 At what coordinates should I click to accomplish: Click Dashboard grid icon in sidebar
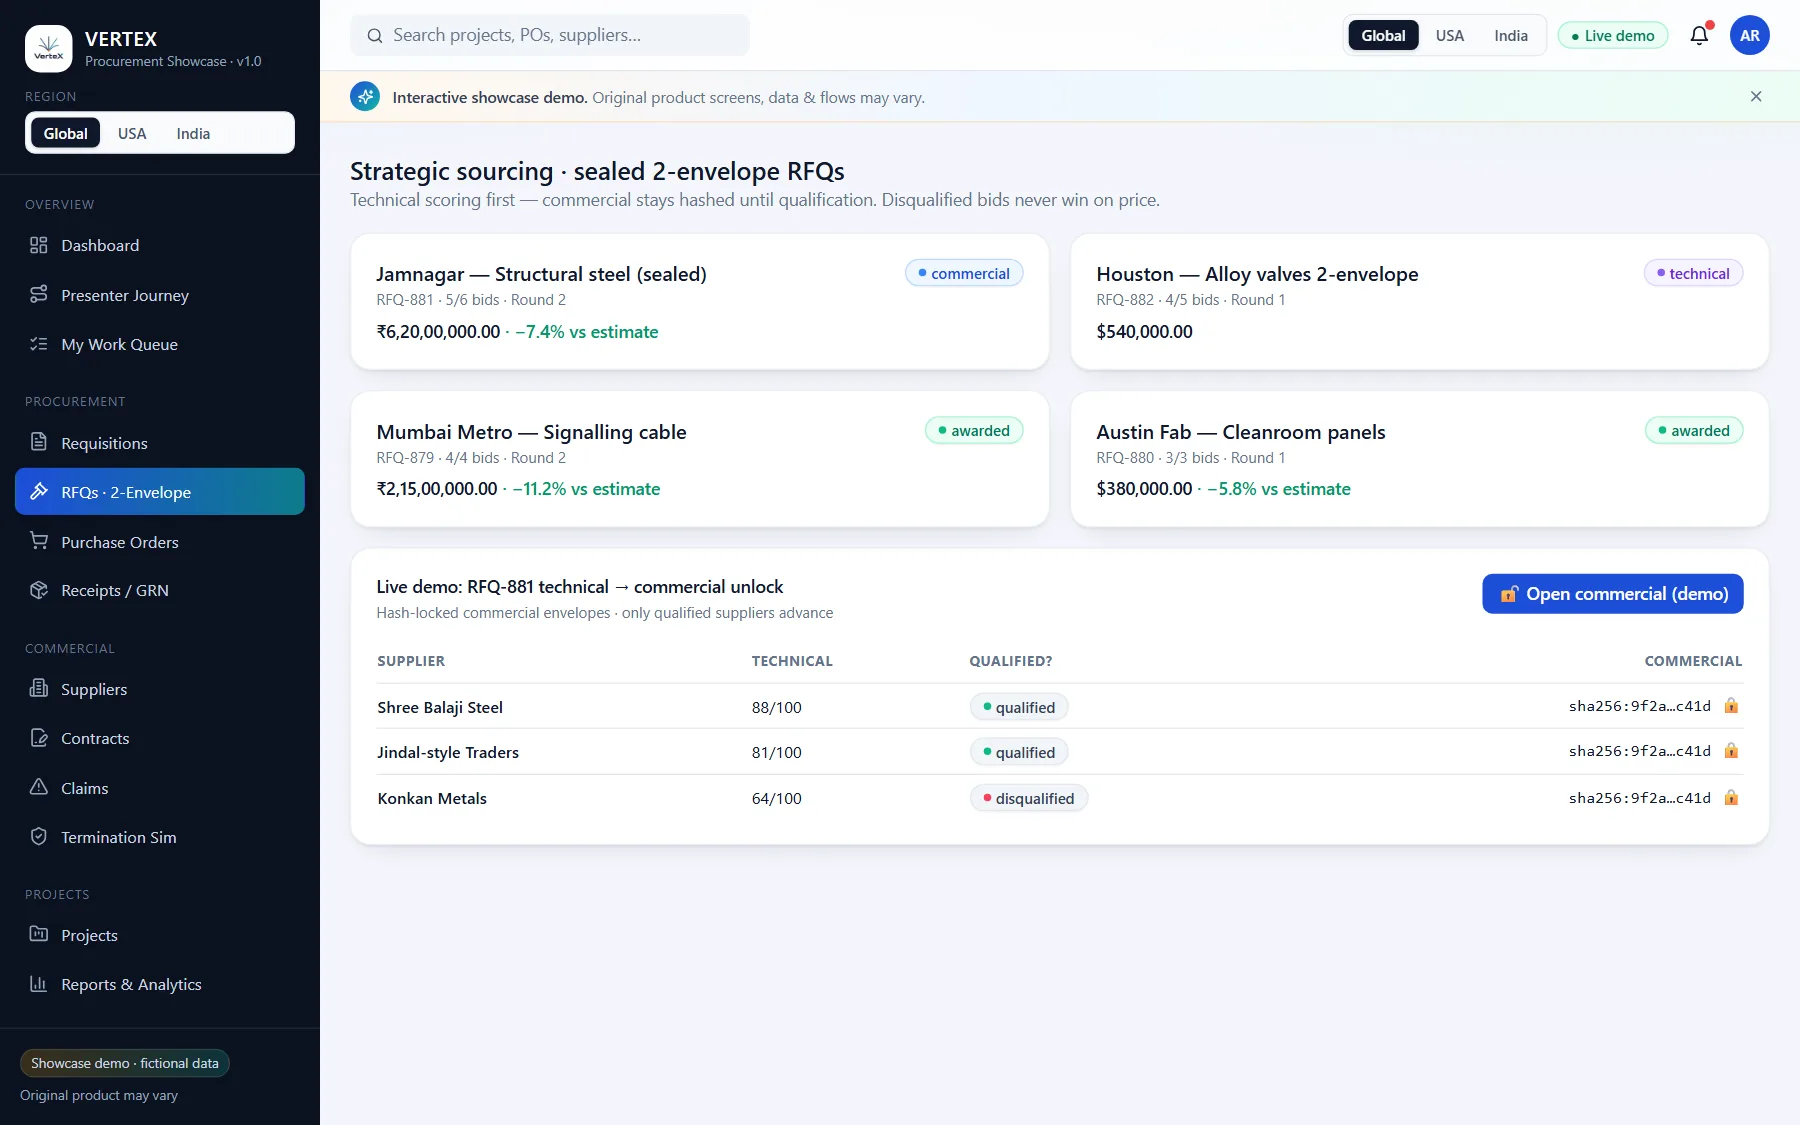[x=39, y=245]
